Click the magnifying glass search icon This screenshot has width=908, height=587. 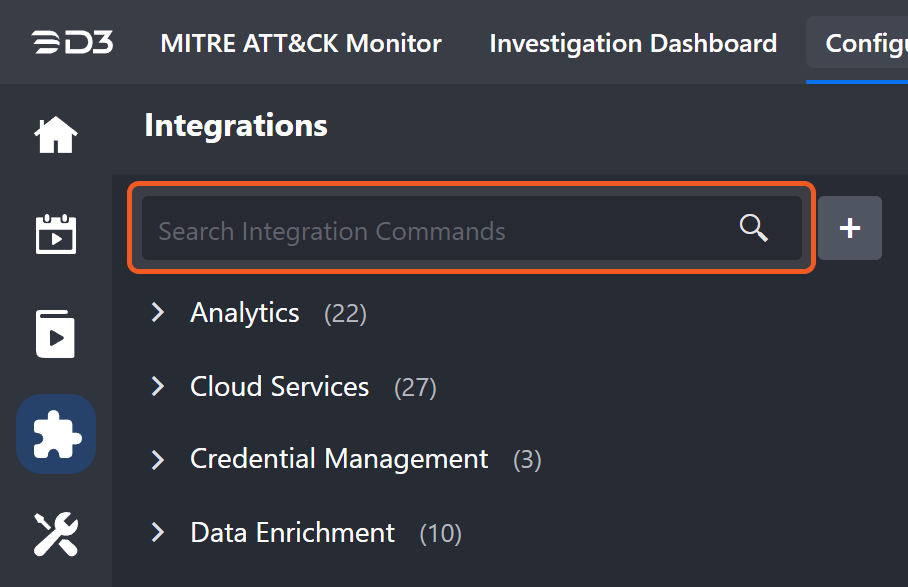[754, 229]
